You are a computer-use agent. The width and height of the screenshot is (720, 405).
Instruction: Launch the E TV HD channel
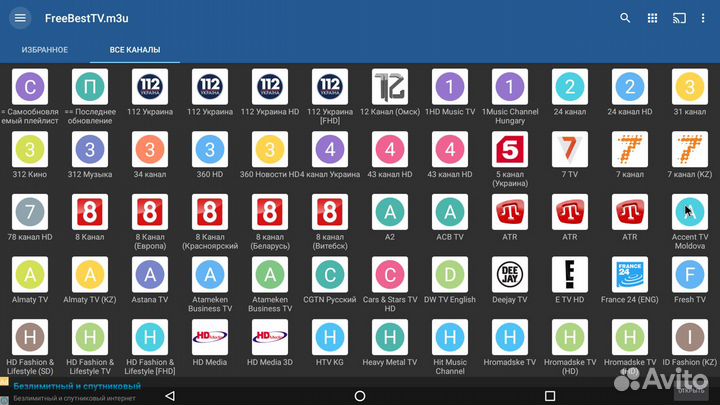(x=570, y=275)
